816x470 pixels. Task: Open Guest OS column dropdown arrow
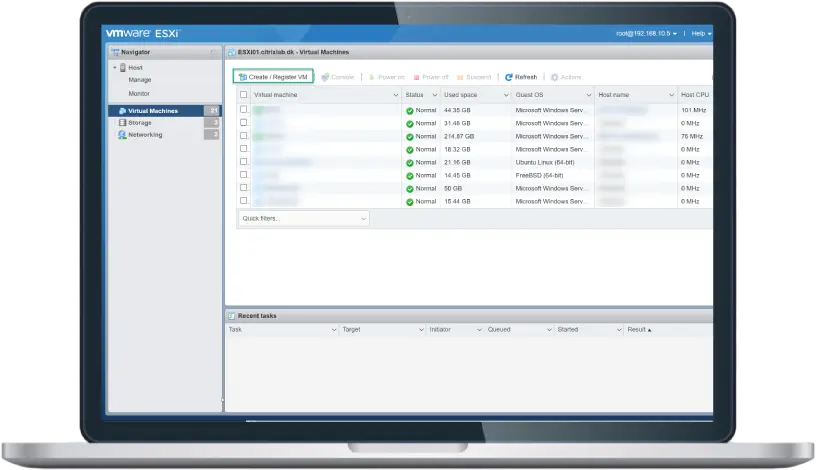click(x=589, y=95)
